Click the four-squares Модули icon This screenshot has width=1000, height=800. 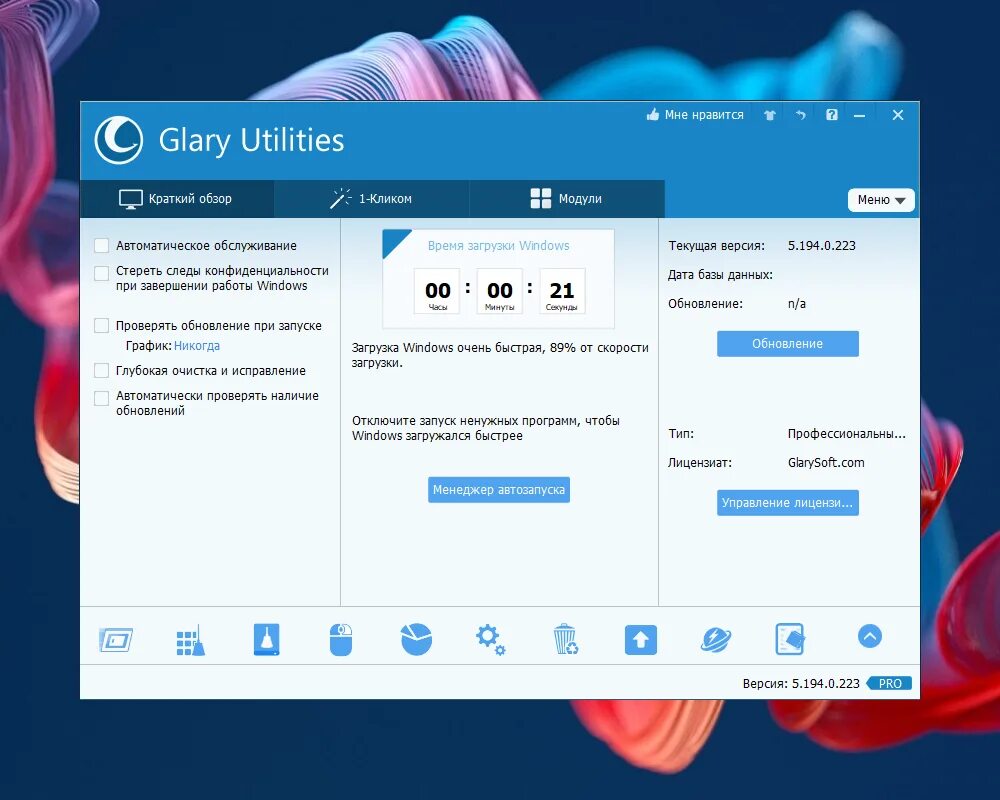541,198
